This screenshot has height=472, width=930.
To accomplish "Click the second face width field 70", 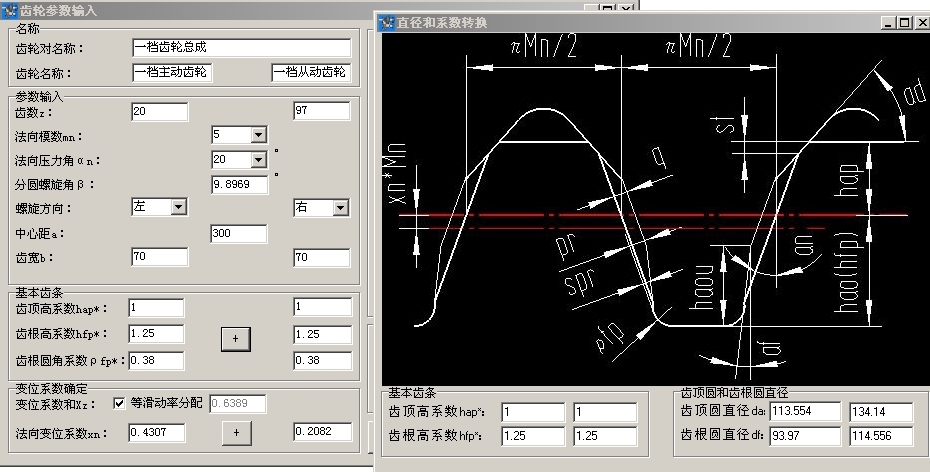I will [x=322, y=257].
